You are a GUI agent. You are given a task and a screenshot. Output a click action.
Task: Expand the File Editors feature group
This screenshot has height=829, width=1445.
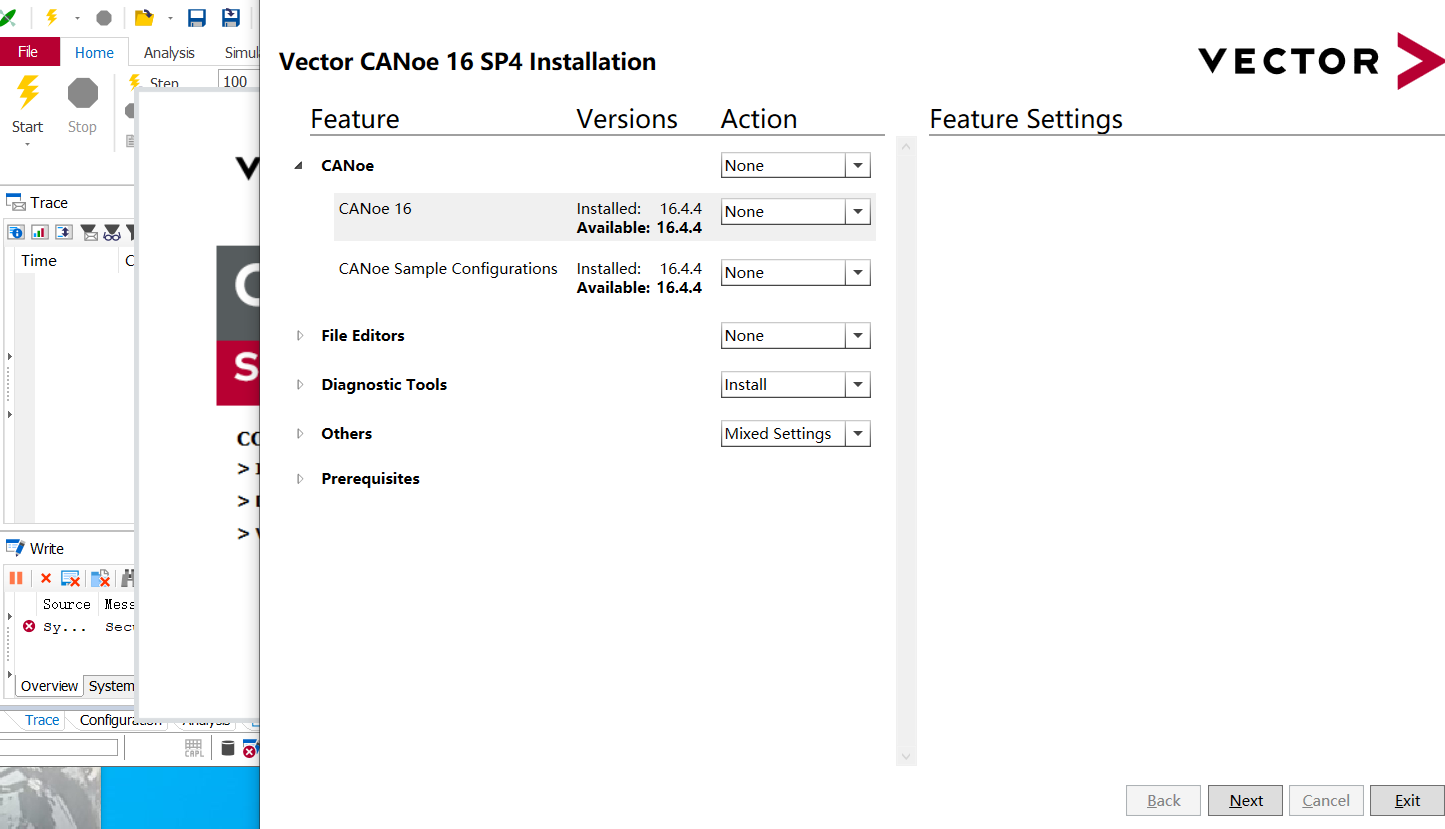[x=299, y=336]
